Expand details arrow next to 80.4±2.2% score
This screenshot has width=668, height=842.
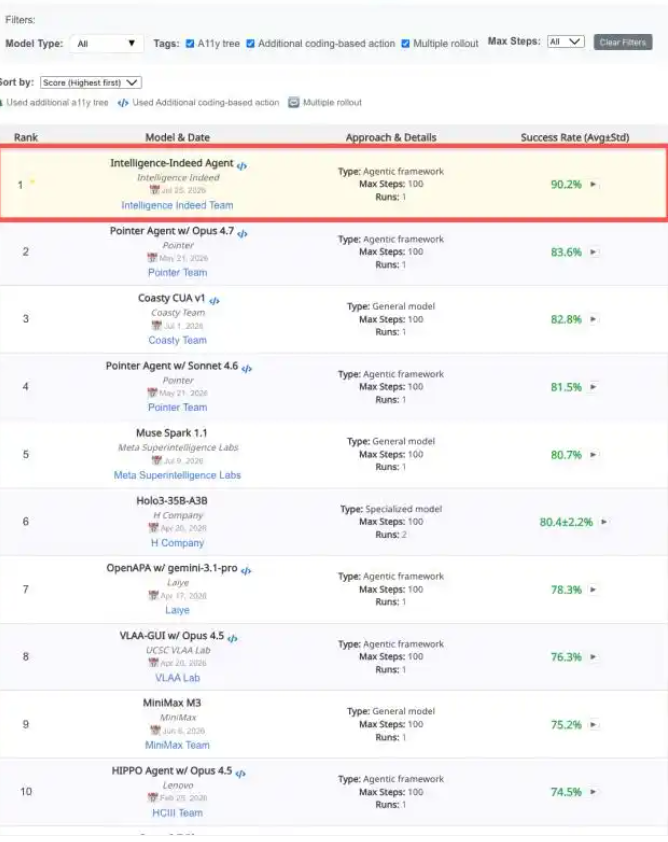604,521
